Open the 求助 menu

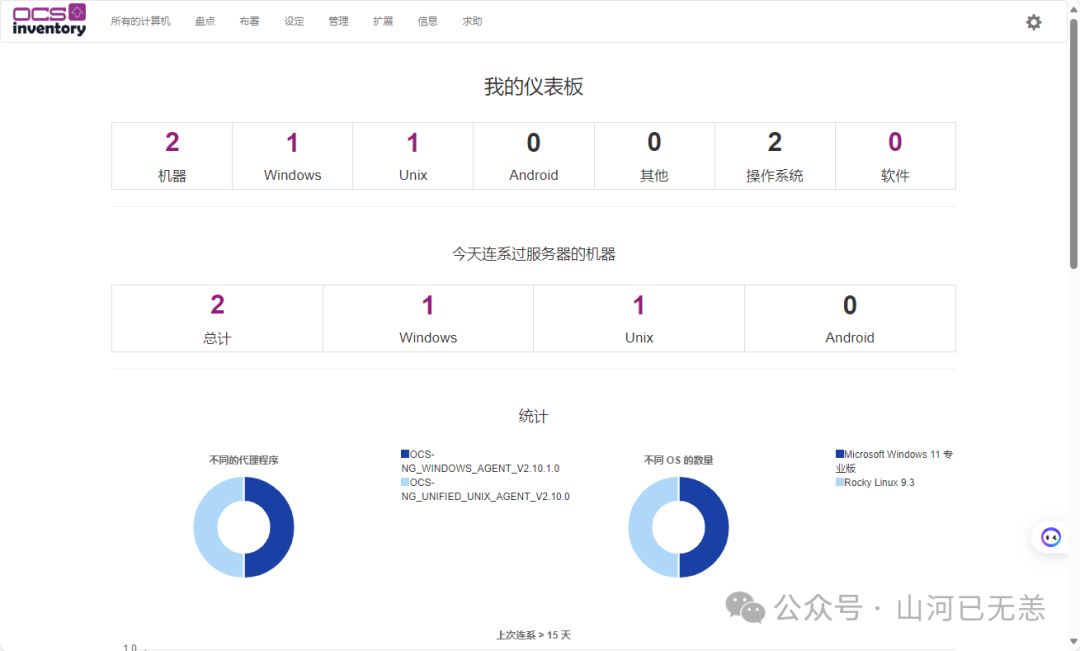(472, 21)
